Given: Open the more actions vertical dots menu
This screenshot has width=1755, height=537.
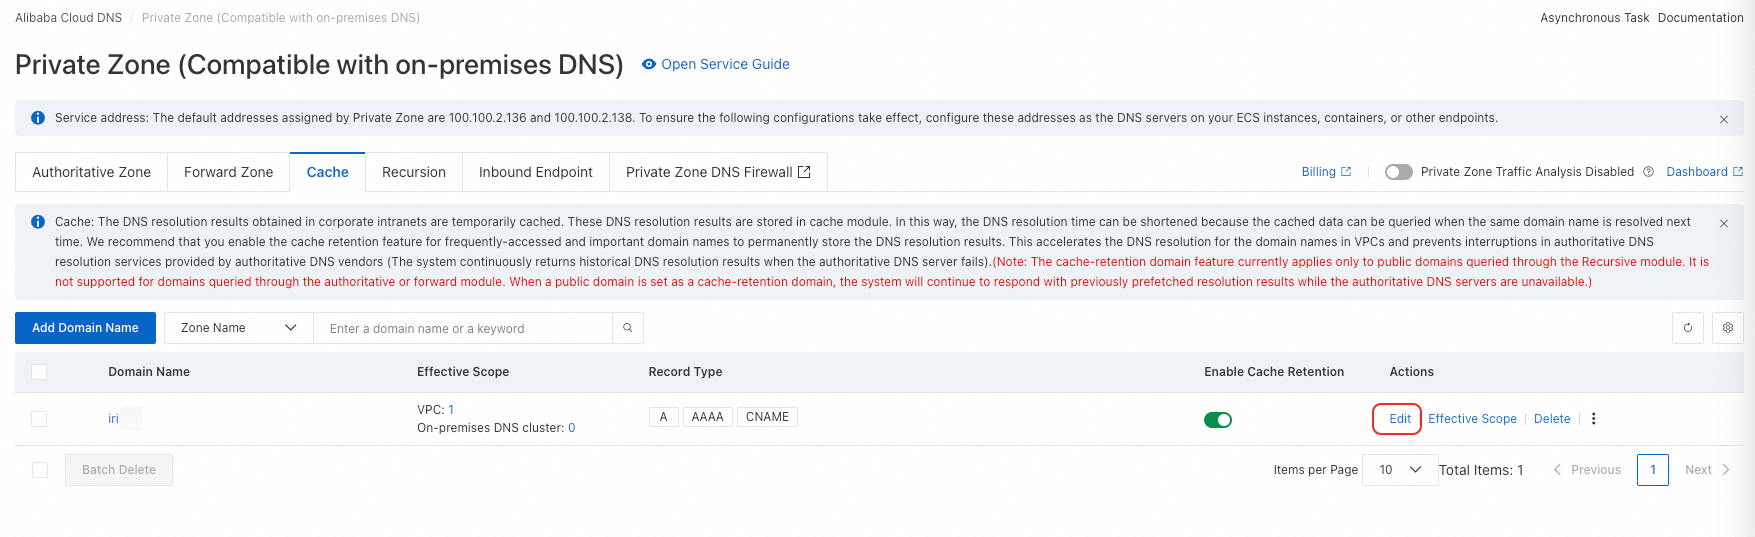Looking at the screenshot, I should [1594, 419].
